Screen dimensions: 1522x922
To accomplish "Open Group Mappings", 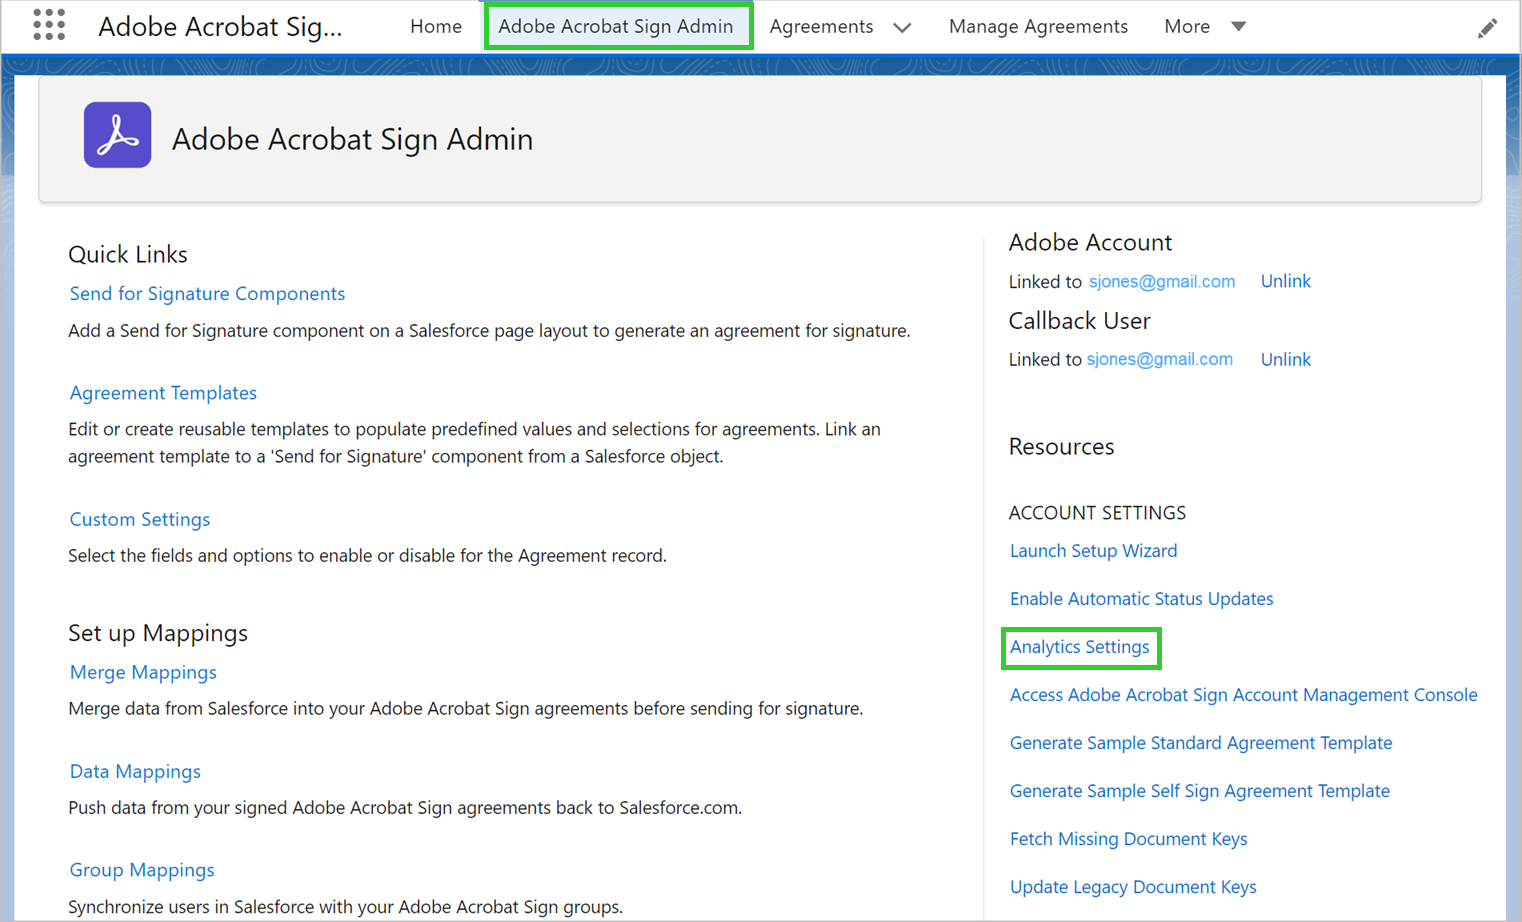I will (141, 869).
